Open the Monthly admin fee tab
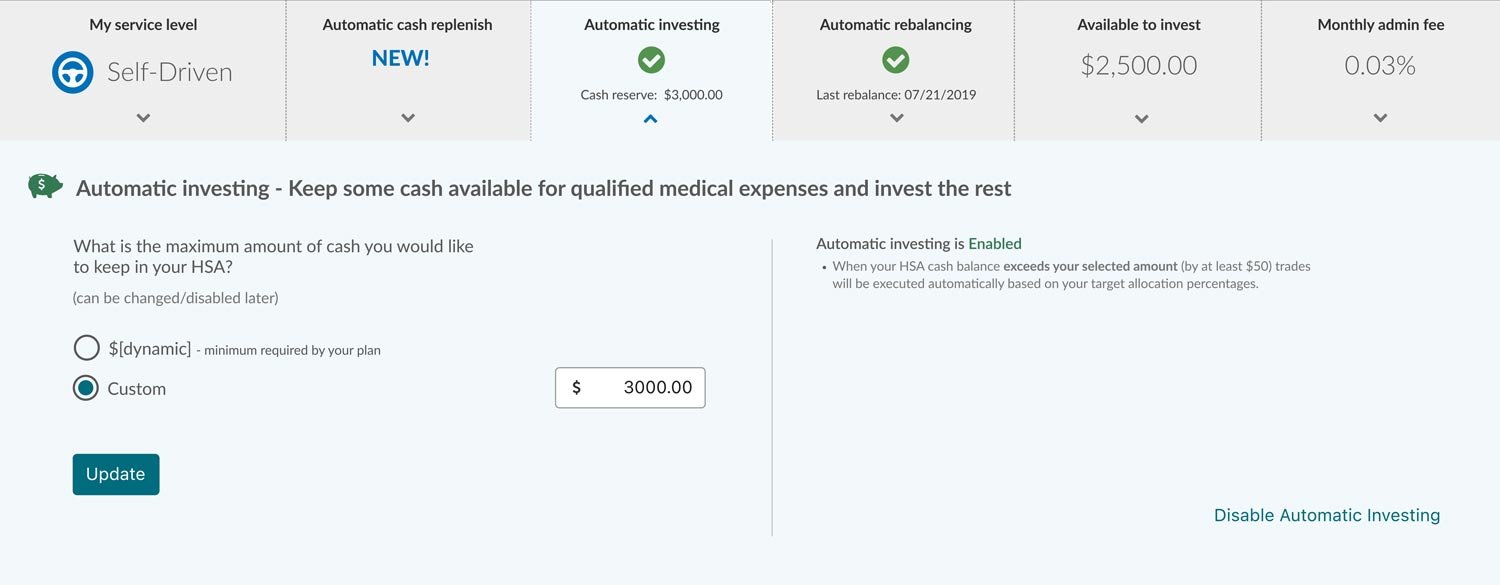The width and height of the screenshot is (1500, 585). [1380, 25]
